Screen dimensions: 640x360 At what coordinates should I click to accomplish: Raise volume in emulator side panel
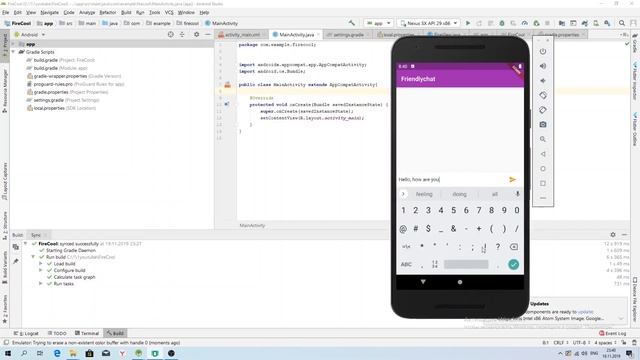point(543,66)
